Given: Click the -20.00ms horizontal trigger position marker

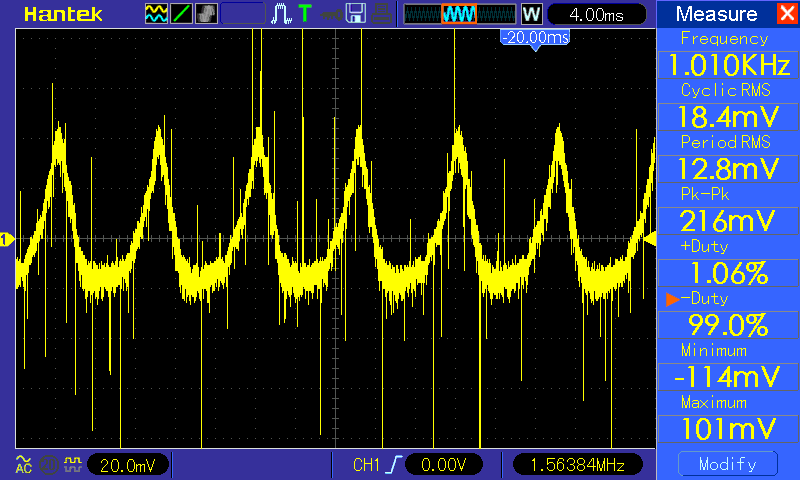Looking at the screenshot, I should point(535,39).
